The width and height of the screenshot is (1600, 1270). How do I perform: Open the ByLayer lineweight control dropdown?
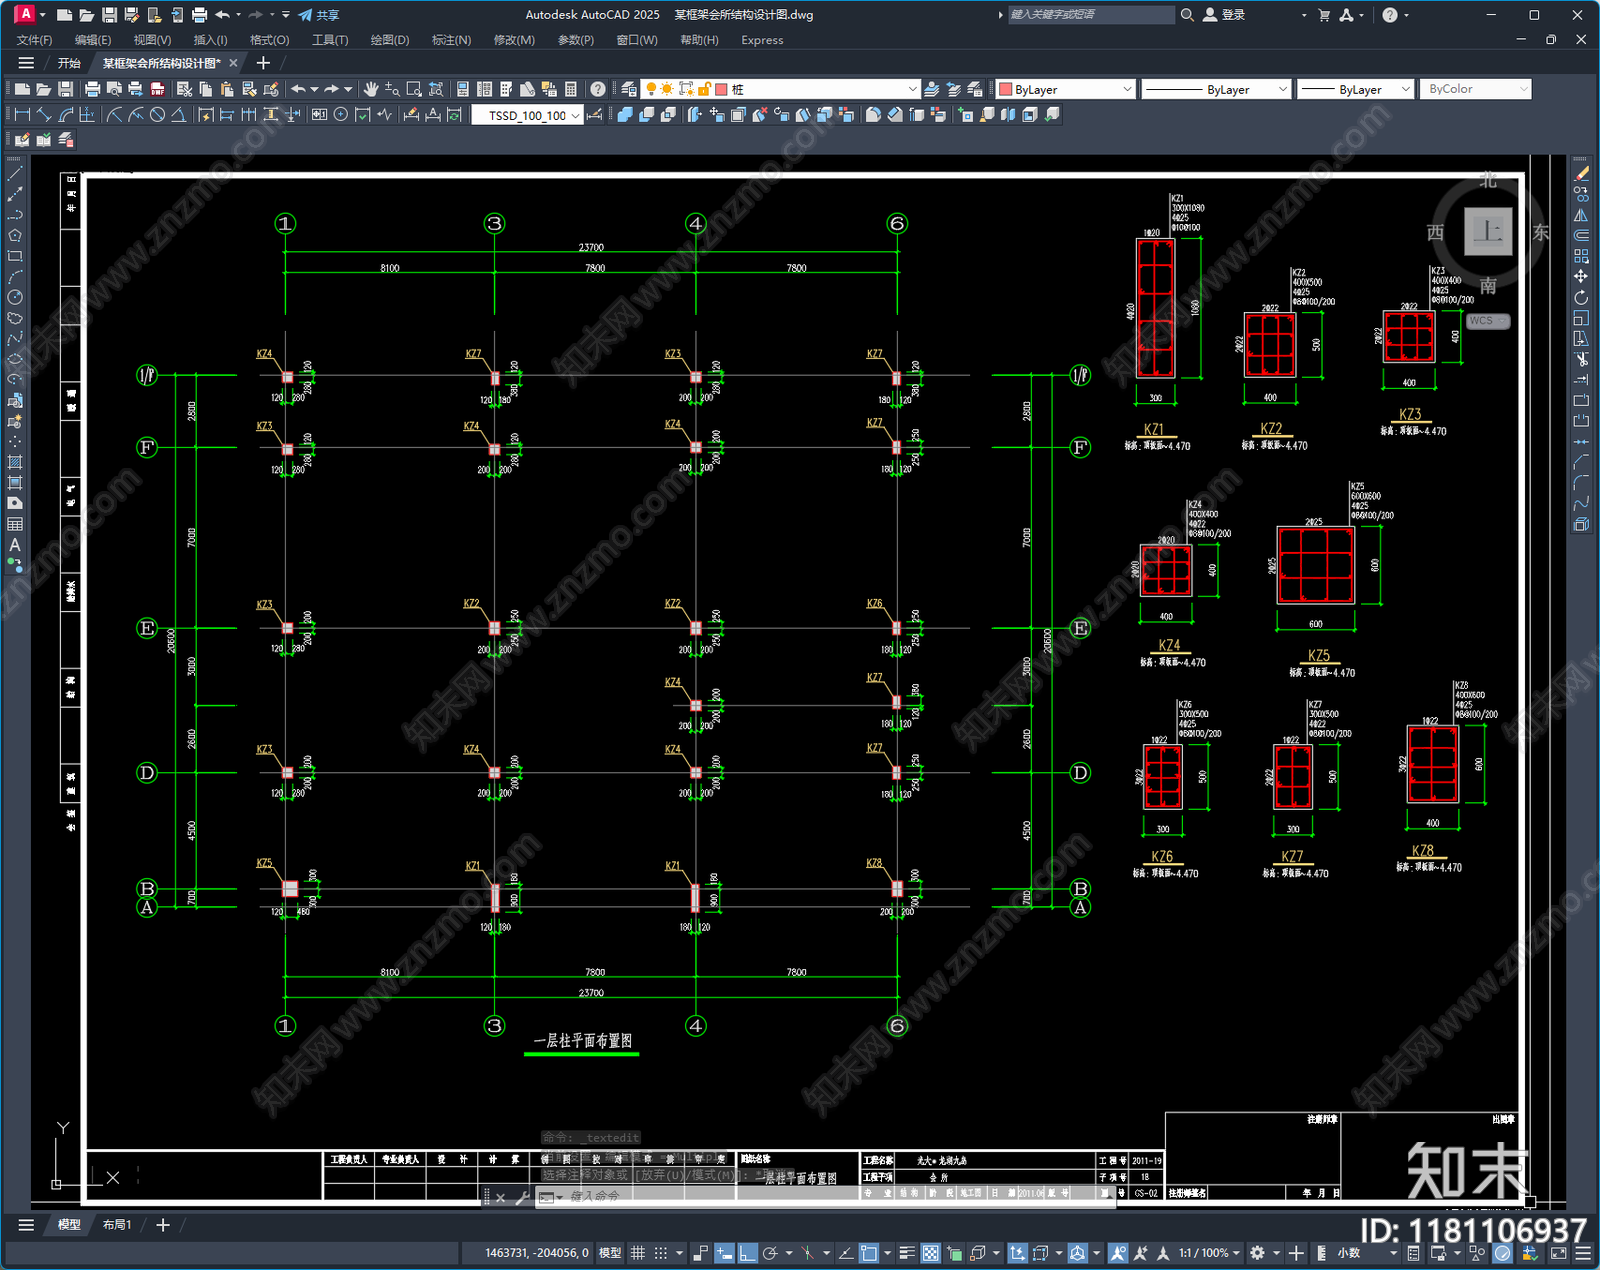(1356, 89)
